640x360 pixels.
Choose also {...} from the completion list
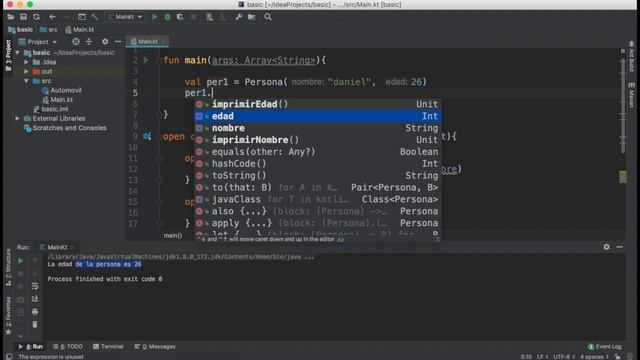tap(318, 211)
